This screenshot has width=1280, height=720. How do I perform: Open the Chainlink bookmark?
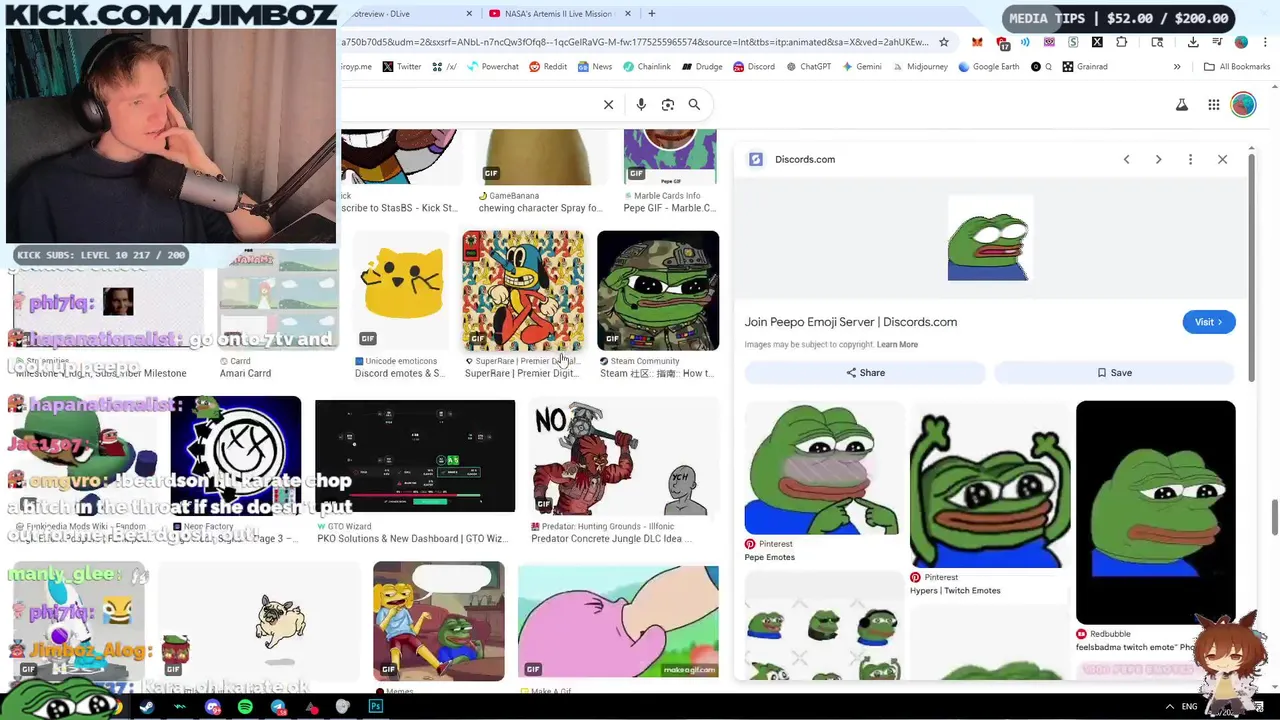pyautogui.click(x=646, y=67)
